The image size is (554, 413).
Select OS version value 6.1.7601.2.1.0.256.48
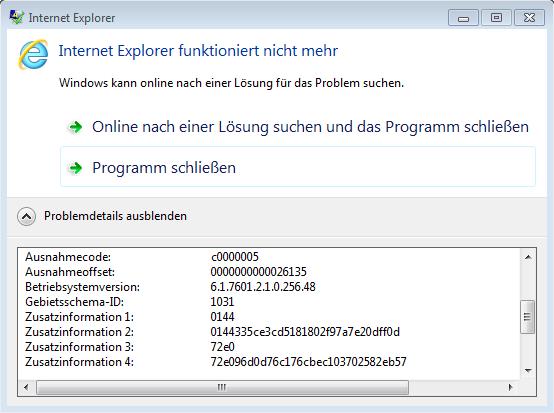point(263,287)
